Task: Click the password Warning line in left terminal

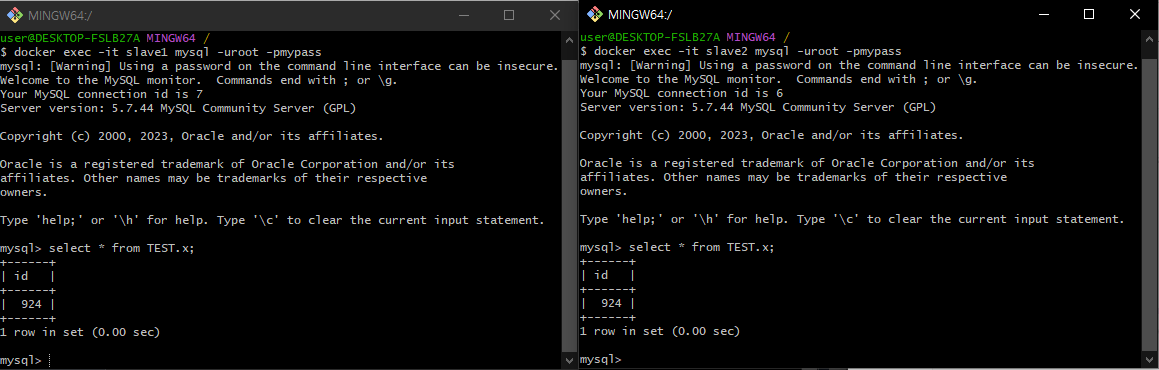Action: coord(279,66)
